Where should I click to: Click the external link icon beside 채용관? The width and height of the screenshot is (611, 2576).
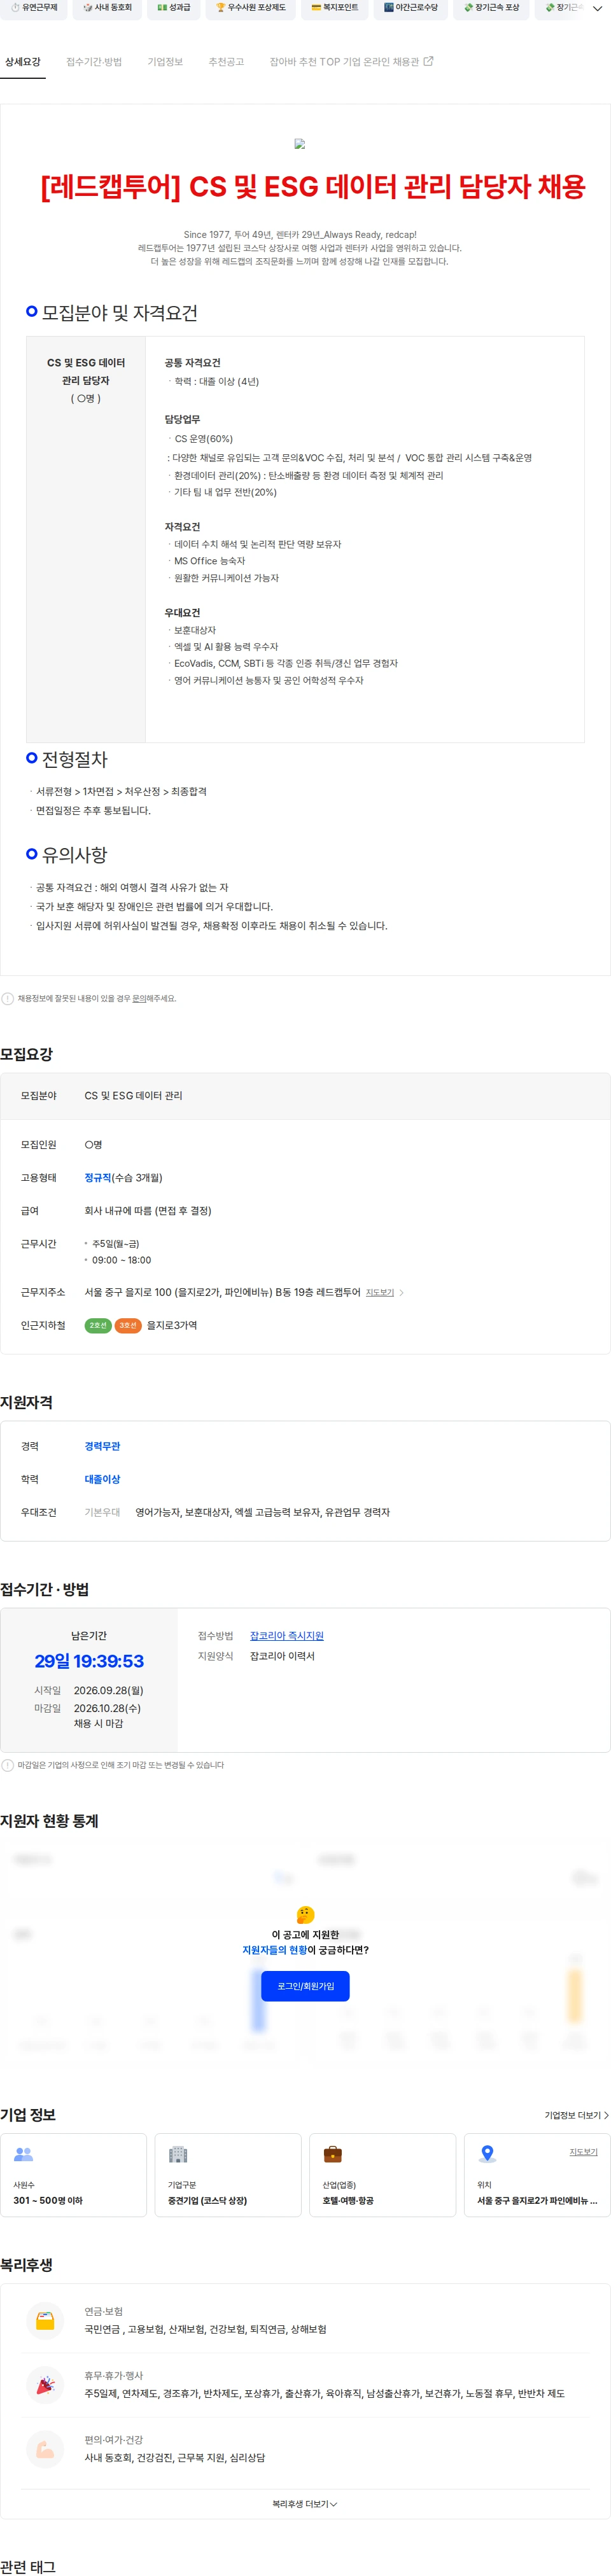point(428,61)
